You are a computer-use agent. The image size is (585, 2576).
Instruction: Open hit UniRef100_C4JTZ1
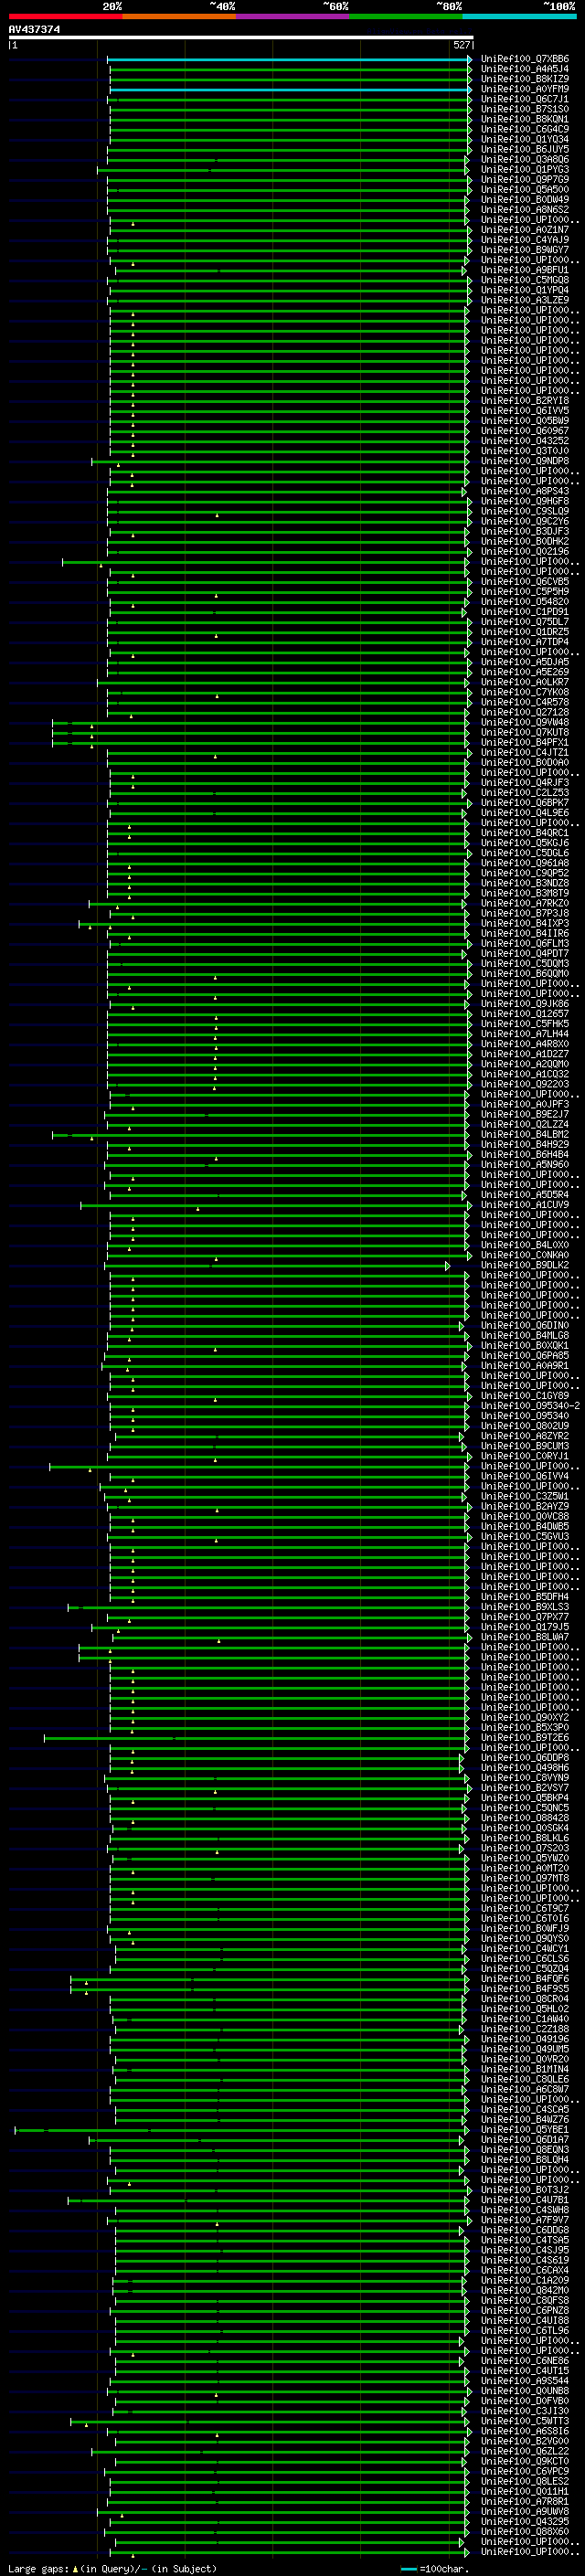point(525,752)
